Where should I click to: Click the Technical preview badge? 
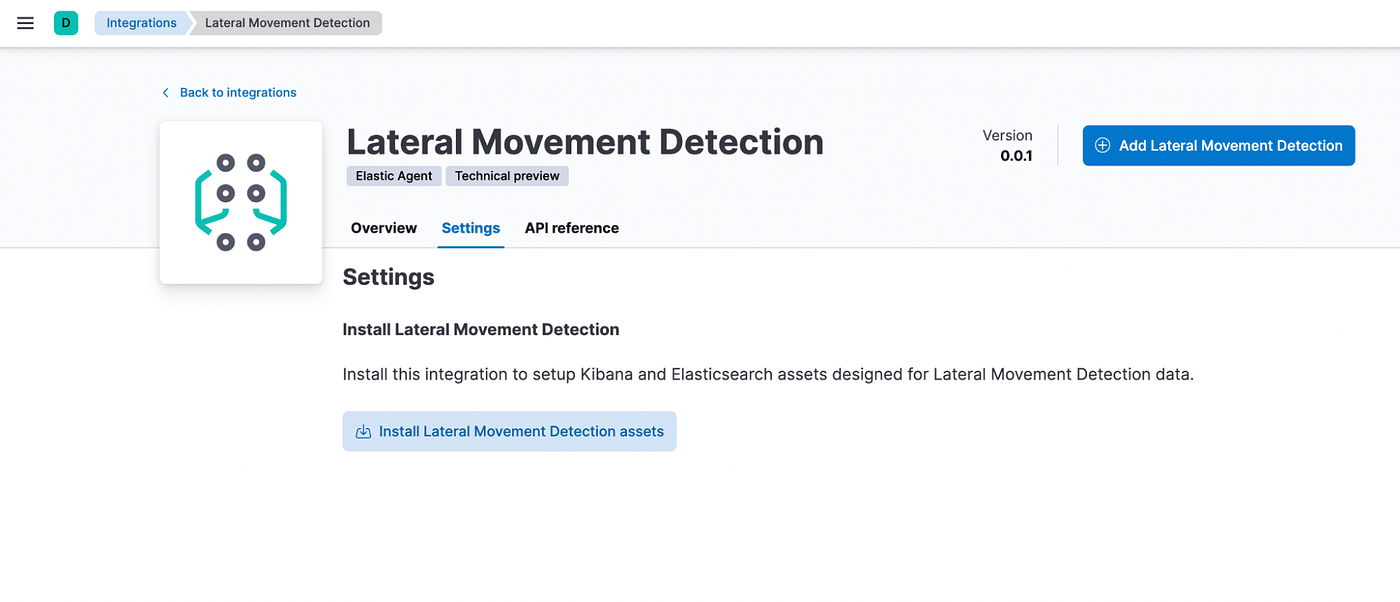pos(507,176)
